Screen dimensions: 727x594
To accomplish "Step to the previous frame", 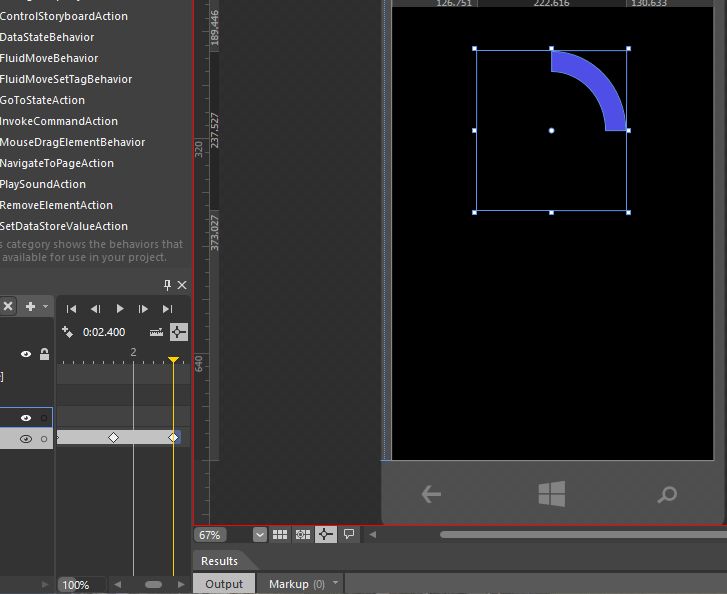I will pyautogui.click(x=96, y=309).
